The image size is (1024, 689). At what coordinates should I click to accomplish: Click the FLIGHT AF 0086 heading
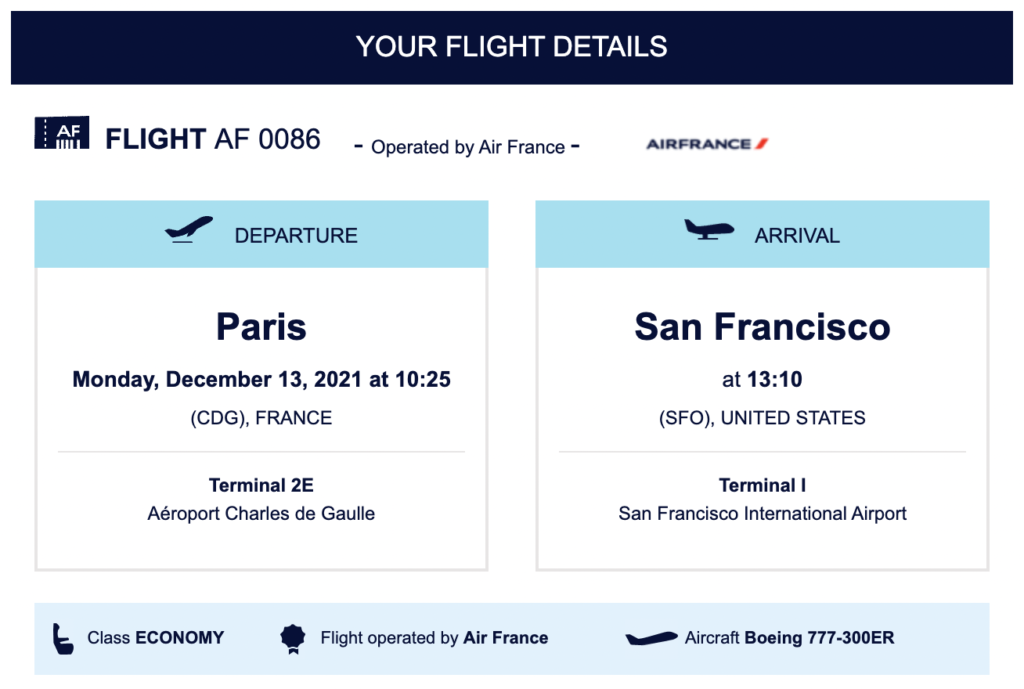point(213,139)
